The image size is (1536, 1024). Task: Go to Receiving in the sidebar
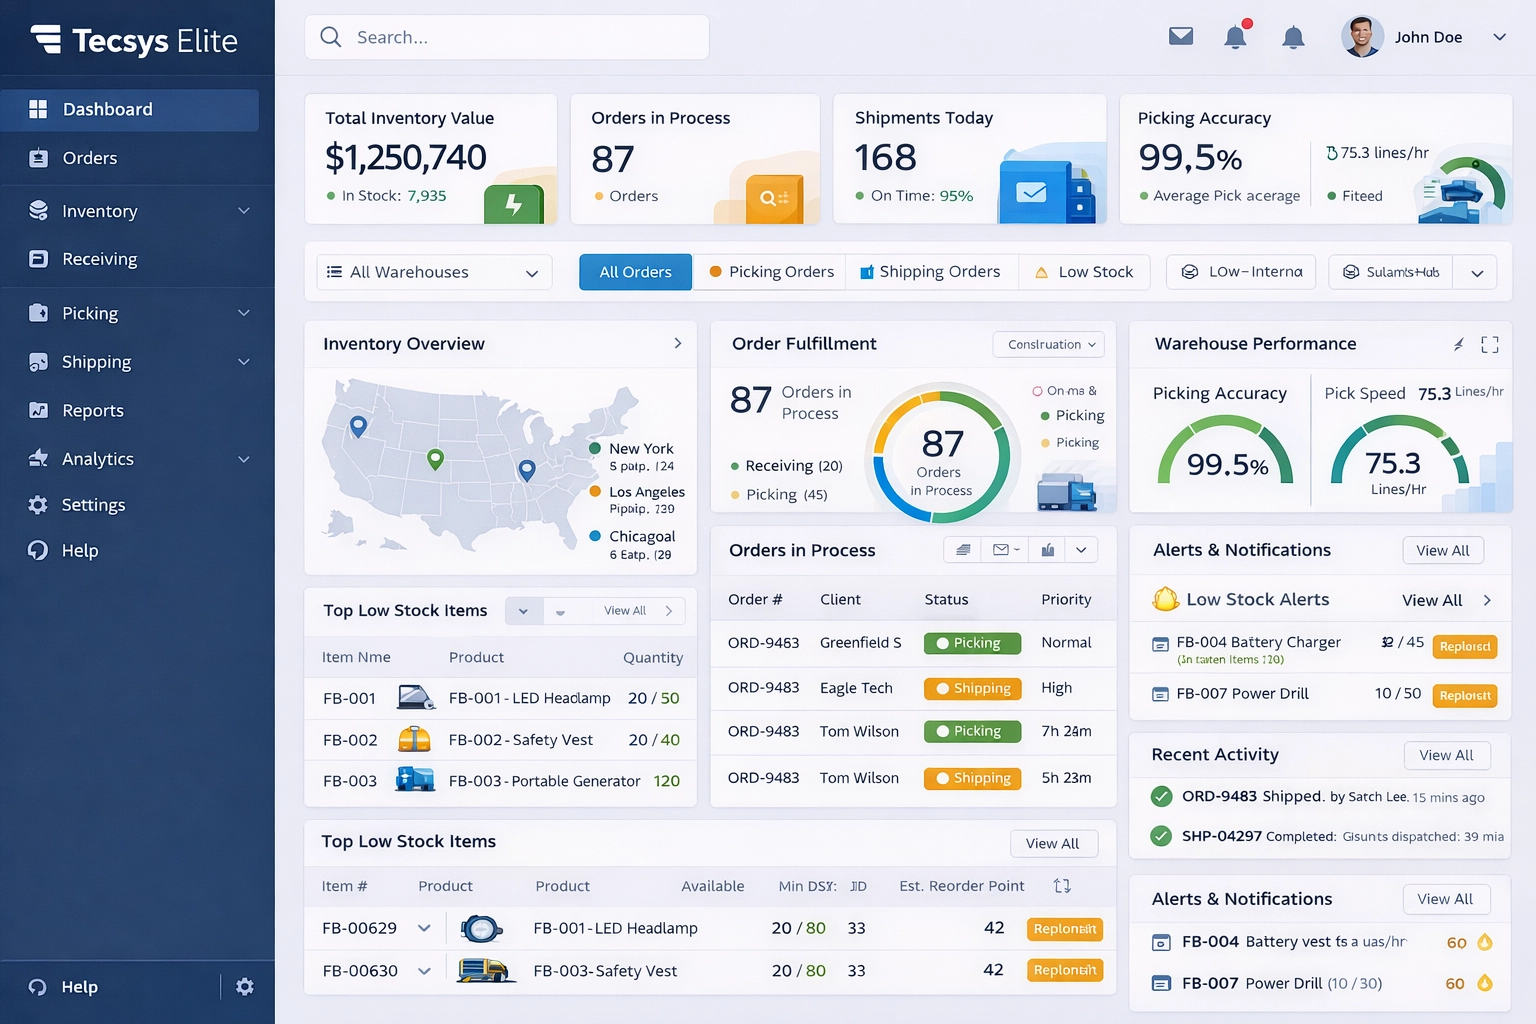(99, 259)
